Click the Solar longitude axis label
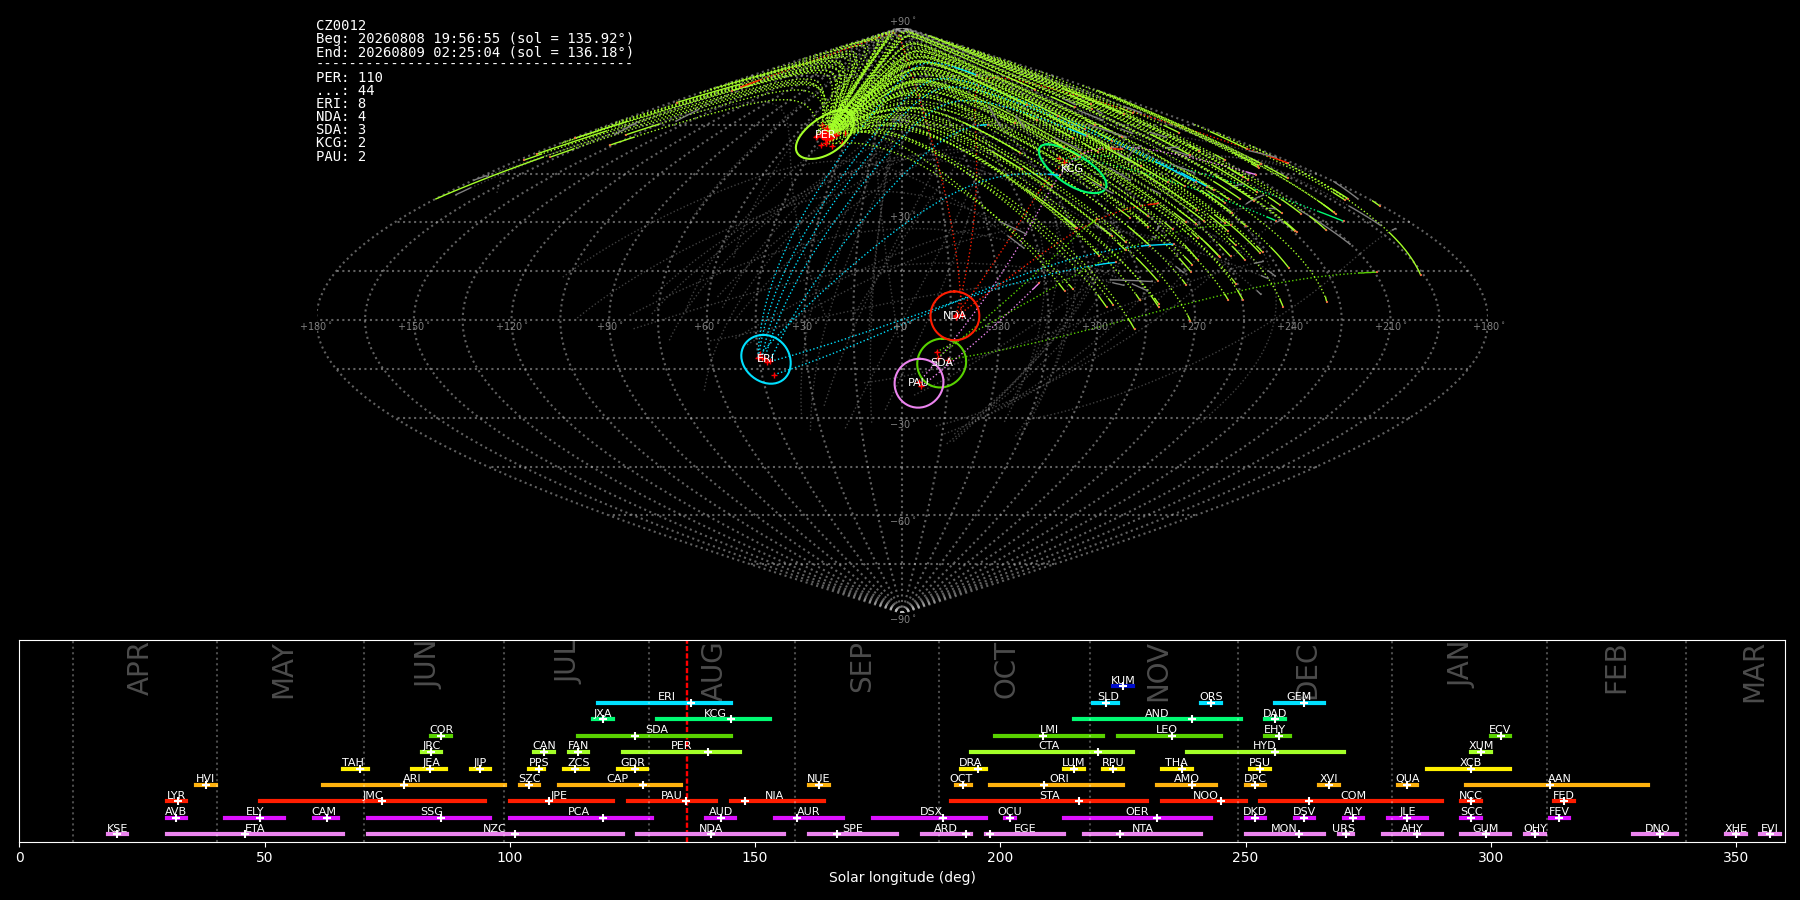 pos(902,877)
